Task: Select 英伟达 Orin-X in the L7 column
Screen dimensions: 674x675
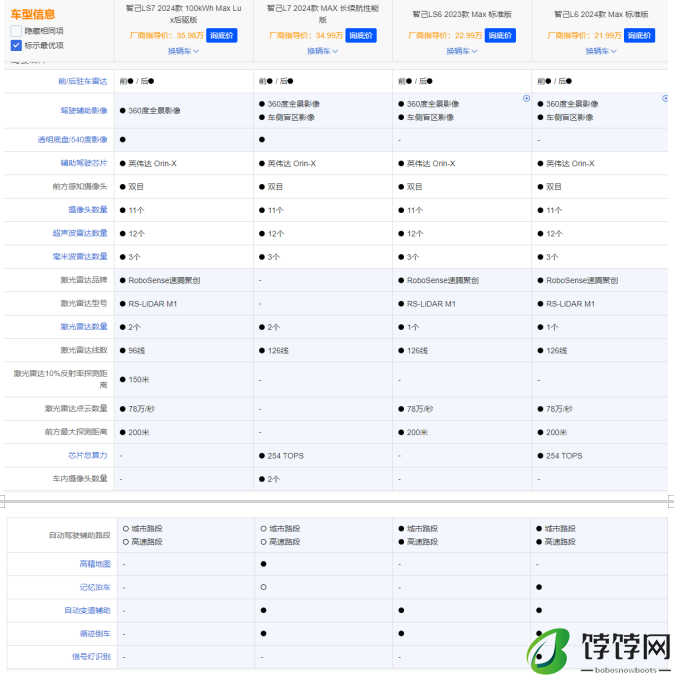Action: tap(291, 163)
